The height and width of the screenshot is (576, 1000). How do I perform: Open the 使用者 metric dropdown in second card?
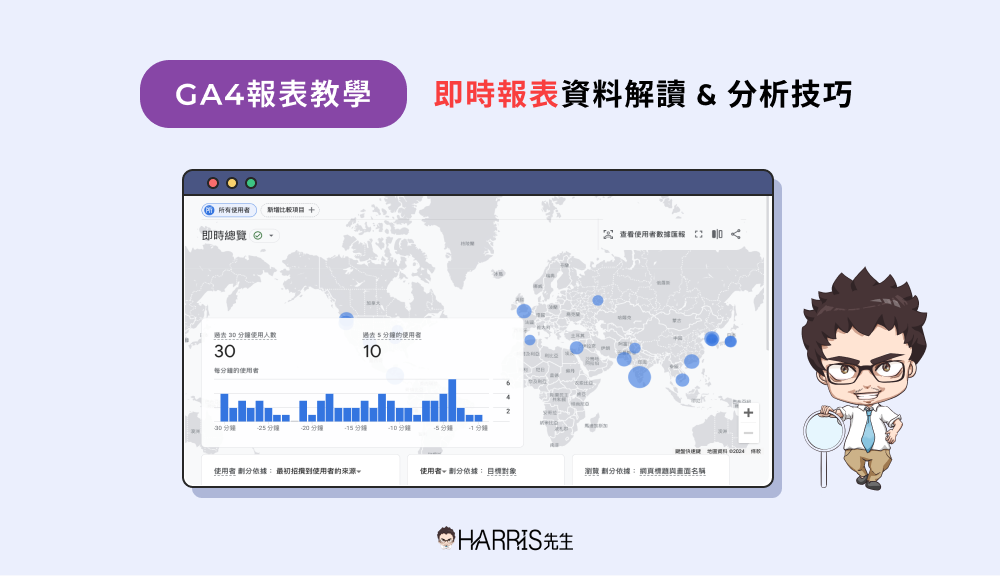(433, 471)
